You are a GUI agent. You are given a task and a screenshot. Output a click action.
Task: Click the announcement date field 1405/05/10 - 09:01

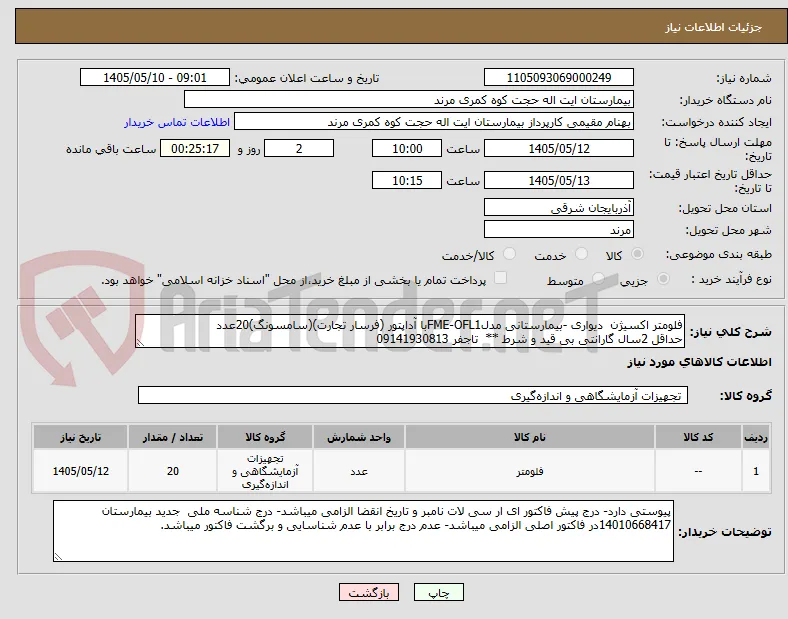point(155,77)
